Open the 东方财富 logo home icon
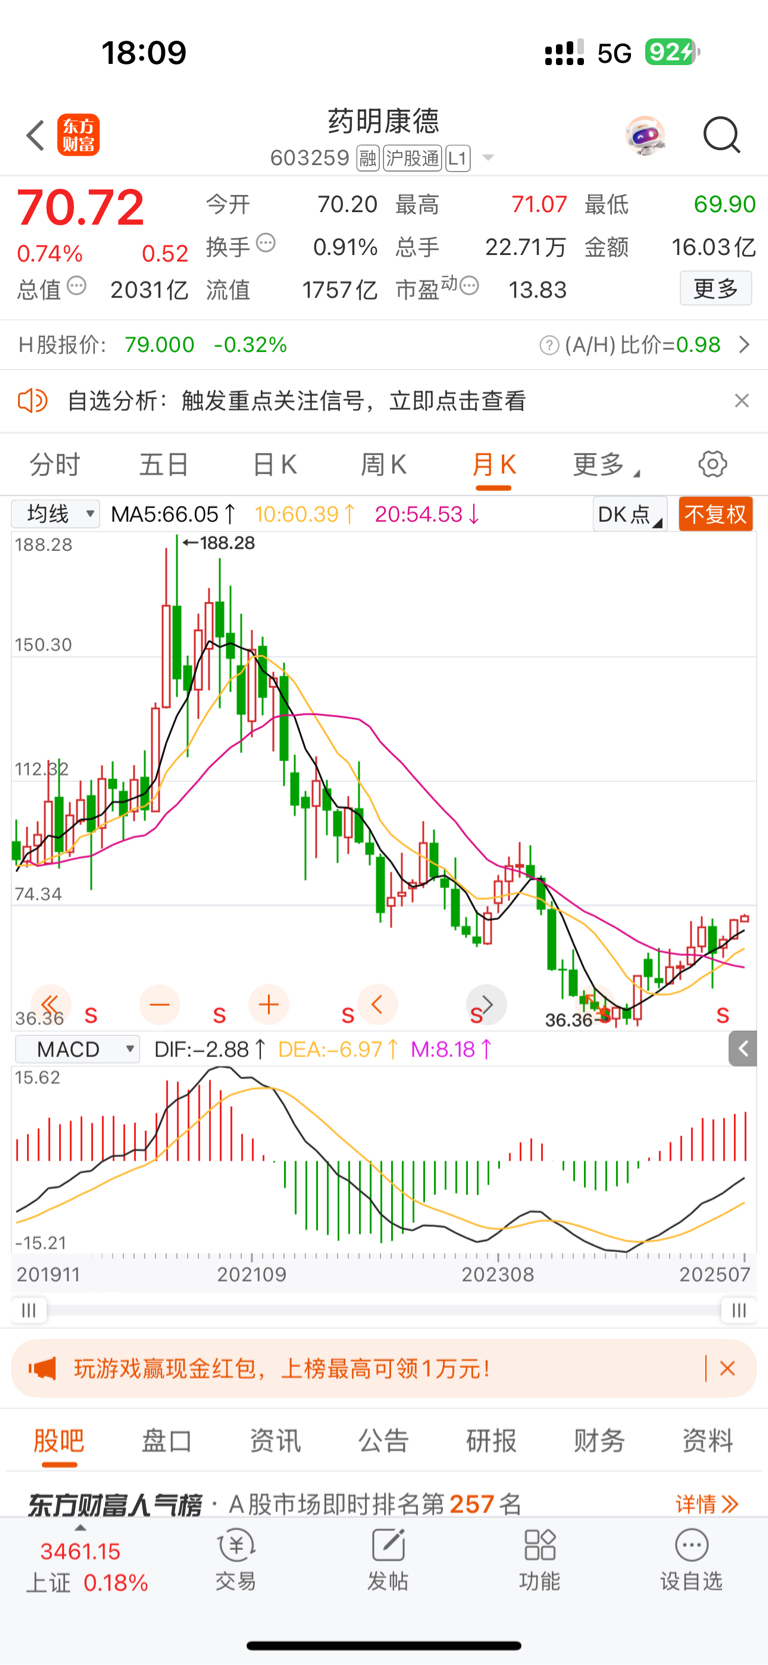The height and width of the screenshot is (1665, 768). (79, 135)
